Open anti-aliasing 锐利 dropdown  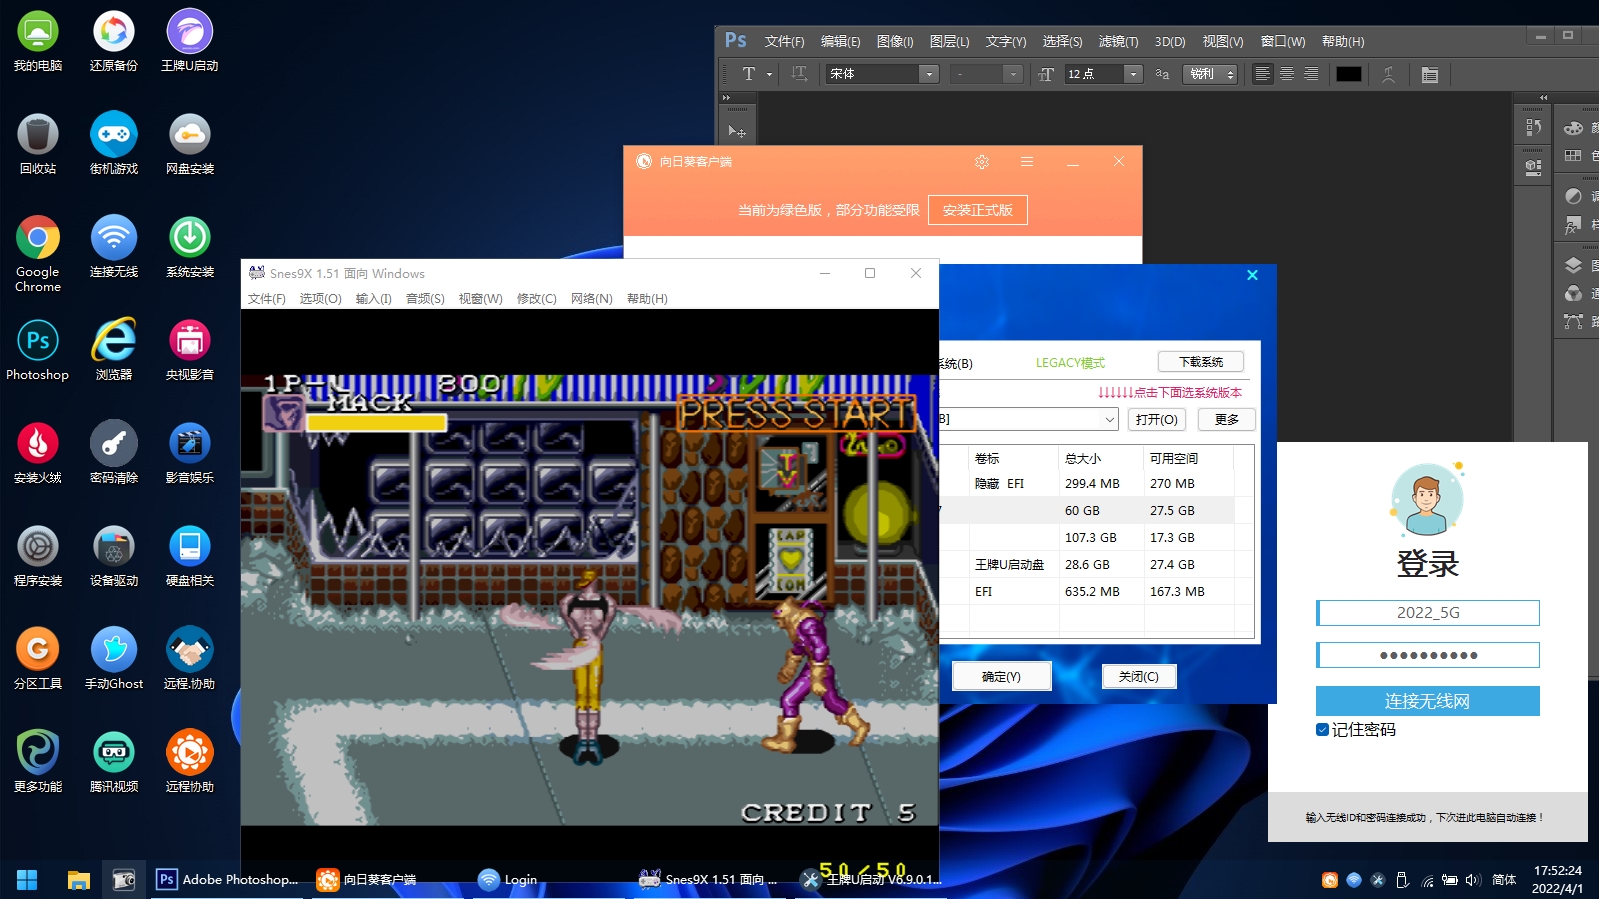click(1210, 74)
